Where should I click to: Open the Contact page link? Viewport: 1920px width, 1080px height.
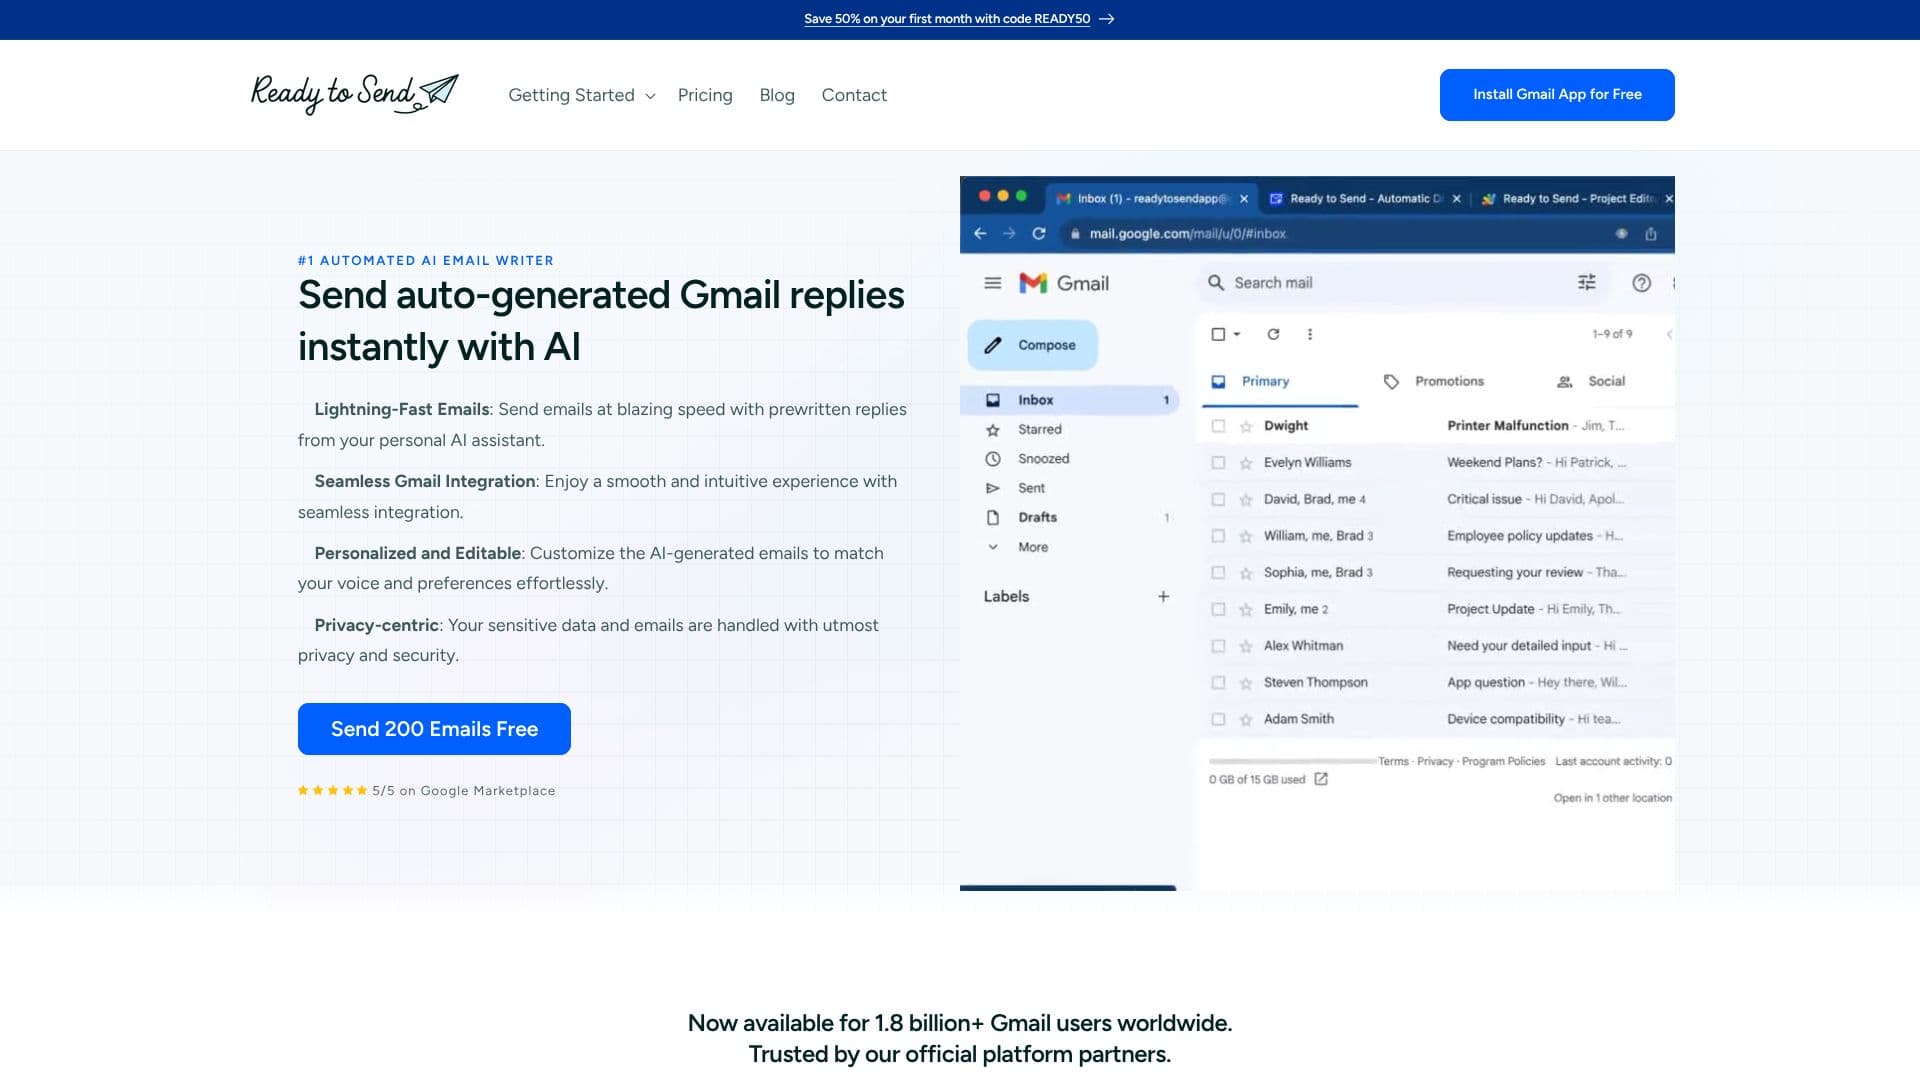click(x=854, y=95)
